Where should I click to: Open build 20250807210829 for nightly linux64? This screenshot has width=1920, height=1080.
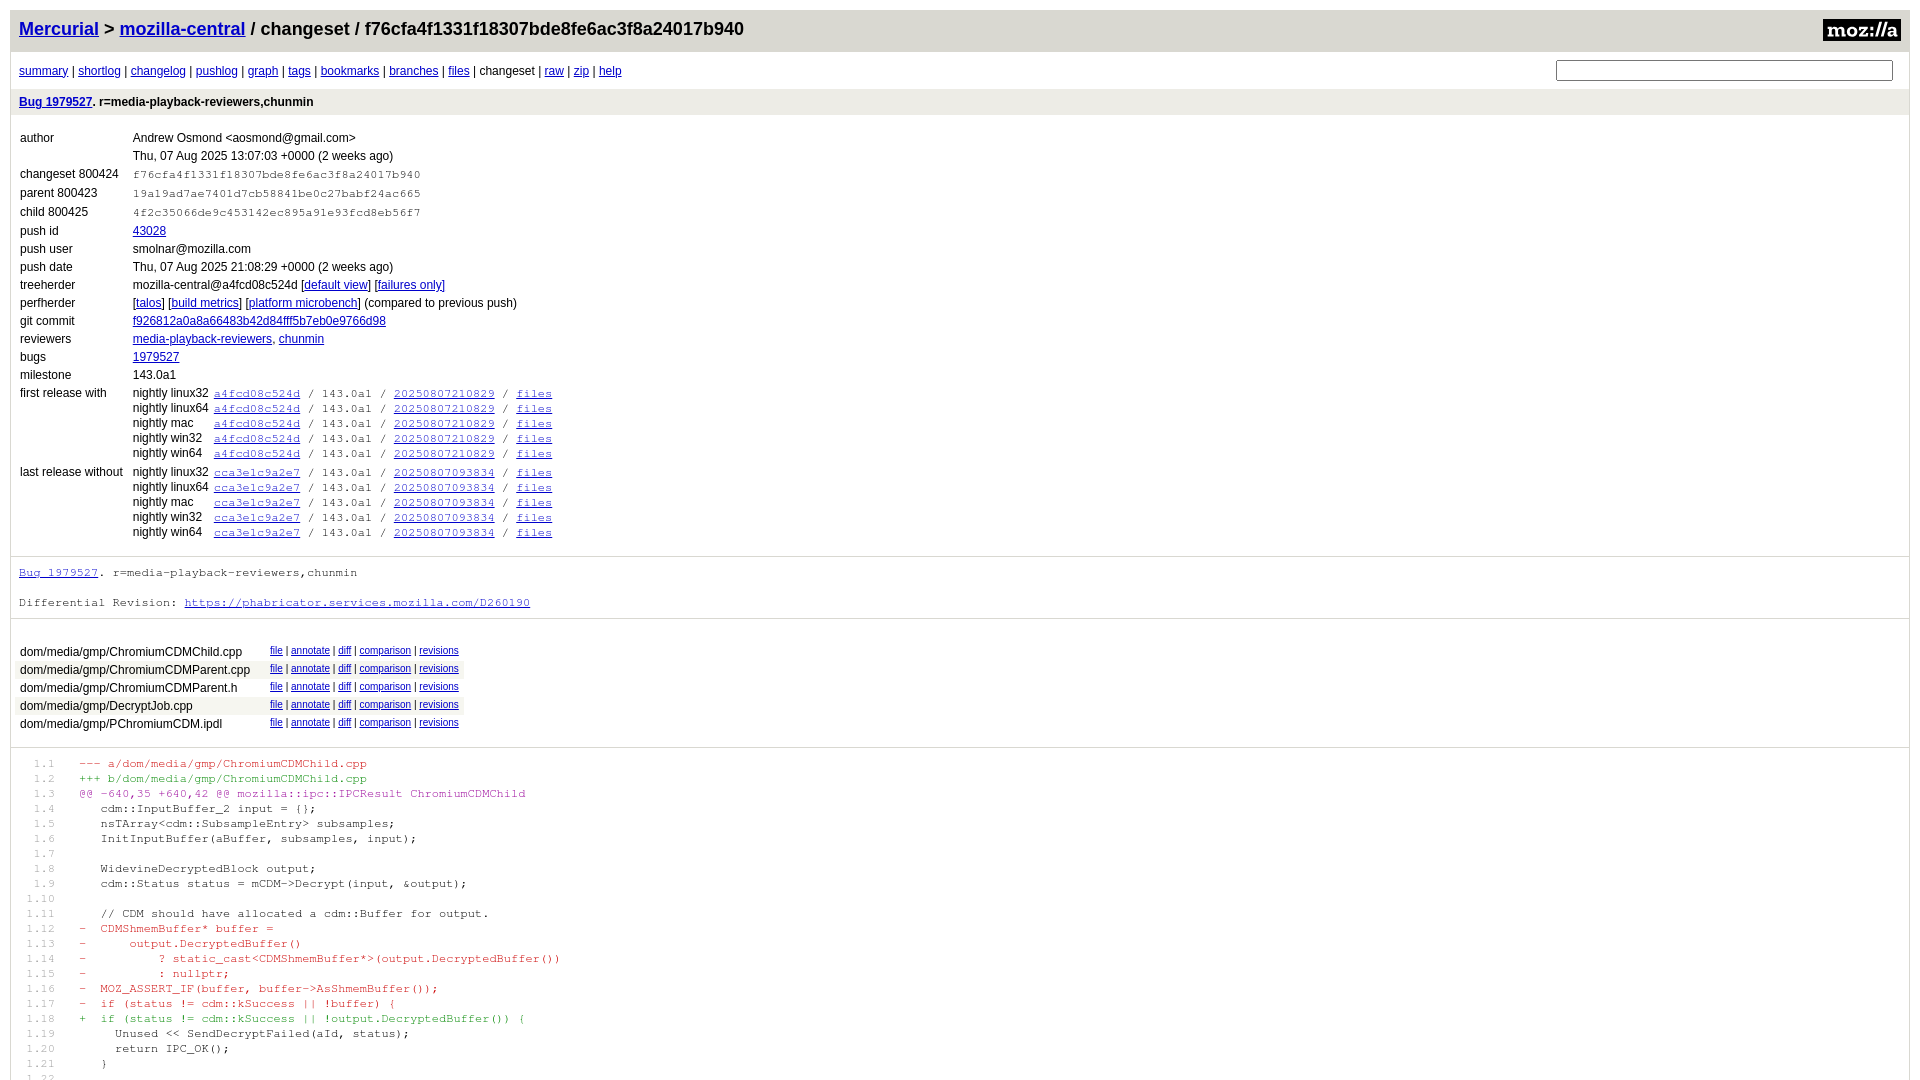pyautogui.click(x=444, y=409)
